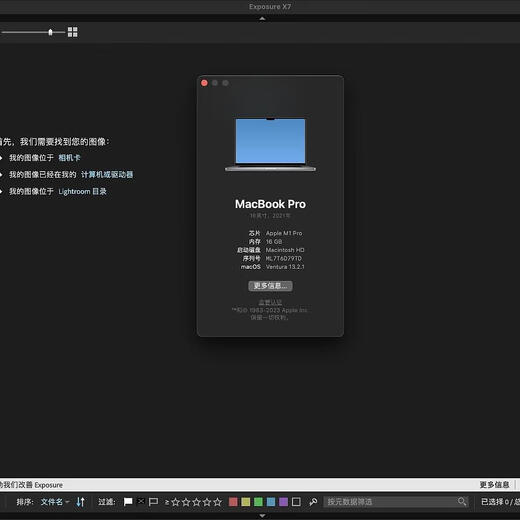Viewport: 520px width, 520px height.
Task: Filter by unflagged outline flag
Action: pyautogui.click(x=153, y=502)
